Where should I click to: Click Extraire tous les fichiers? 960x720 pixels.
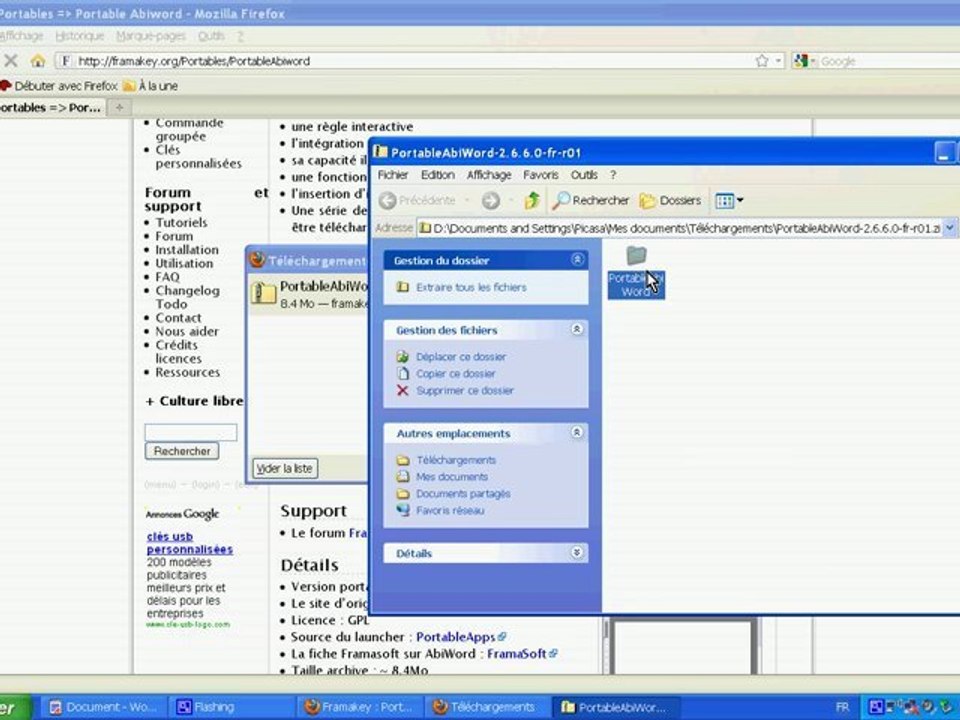[471, 287]
